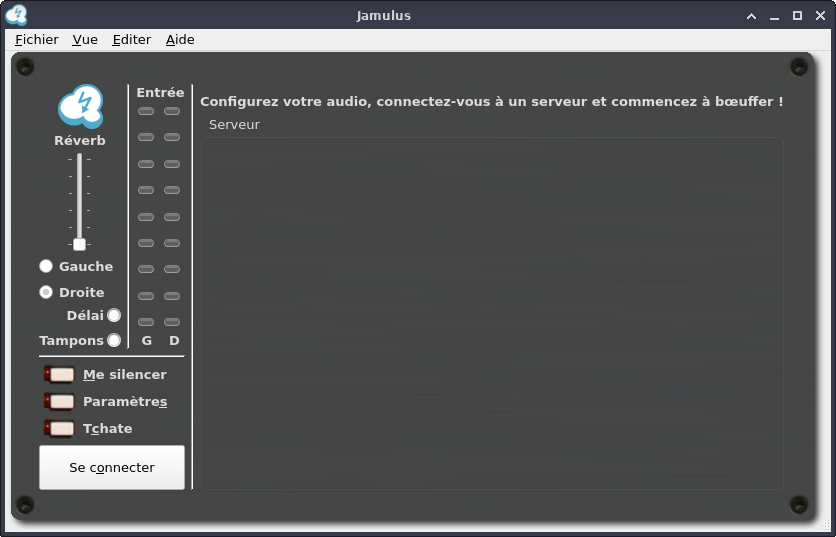Click the Se connecter button
This screenshot has width=836, height=537.
coord(112,468)
